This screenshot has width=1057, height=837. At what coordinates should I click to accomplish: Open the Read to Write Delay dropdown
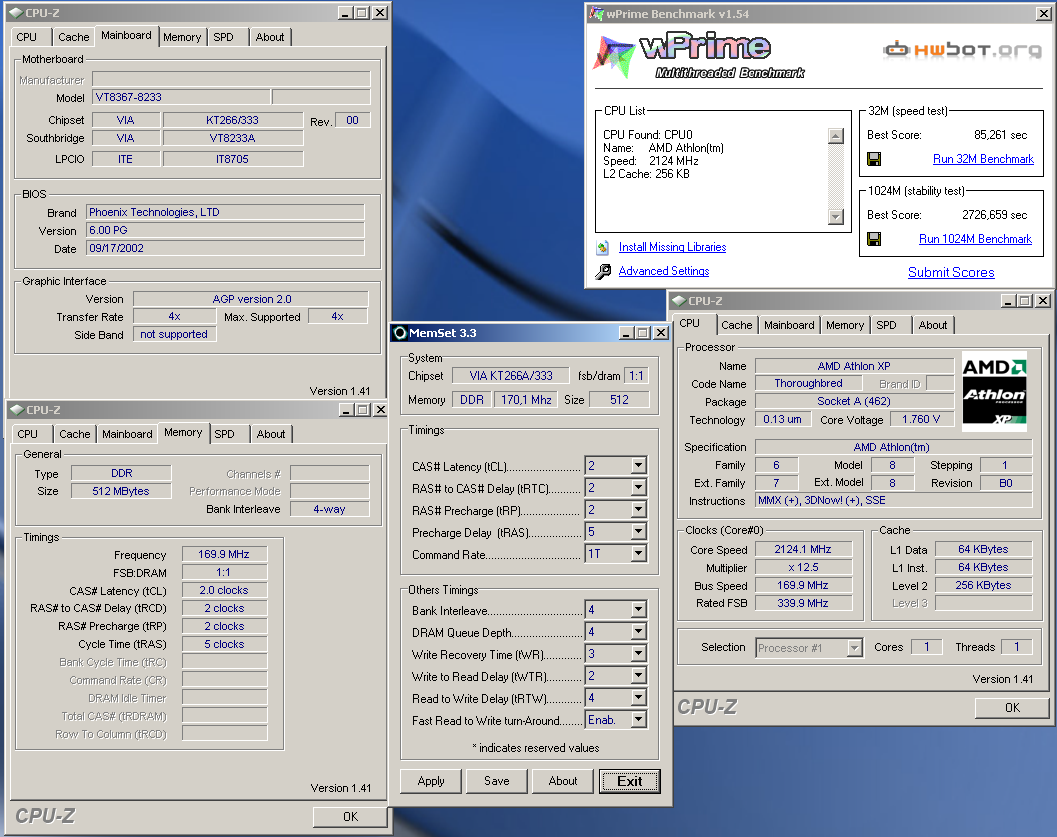coord(638,698)
